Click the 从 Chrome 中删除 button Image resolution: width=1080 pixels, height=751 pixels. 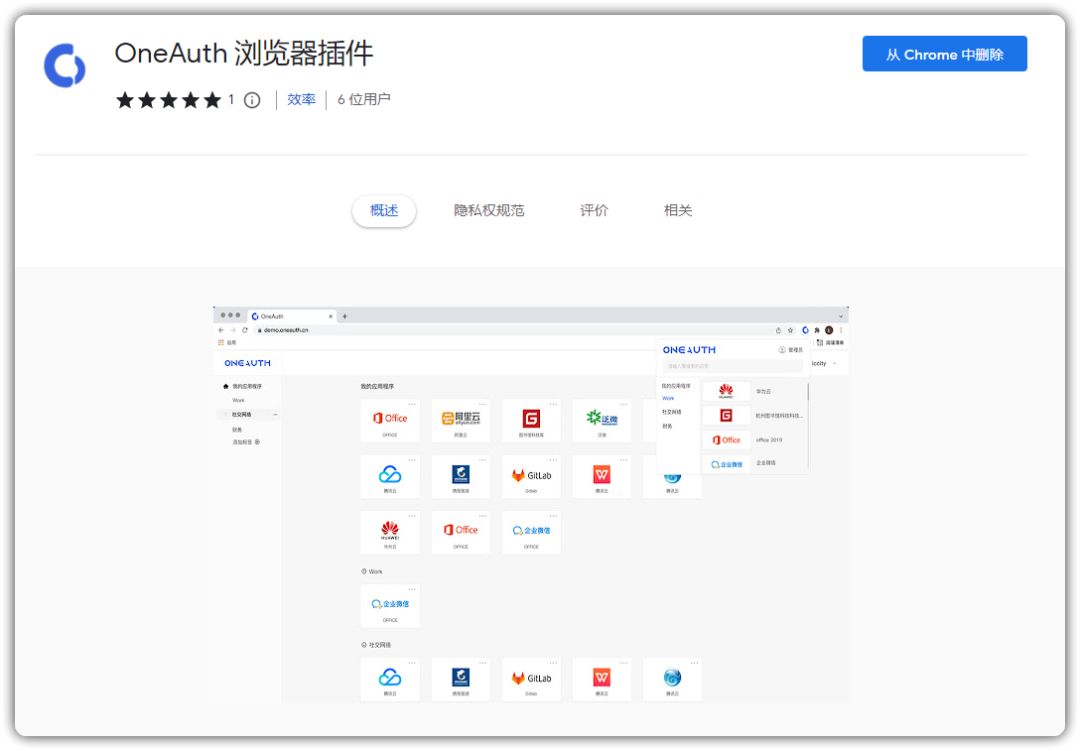(x=944, y=54)
